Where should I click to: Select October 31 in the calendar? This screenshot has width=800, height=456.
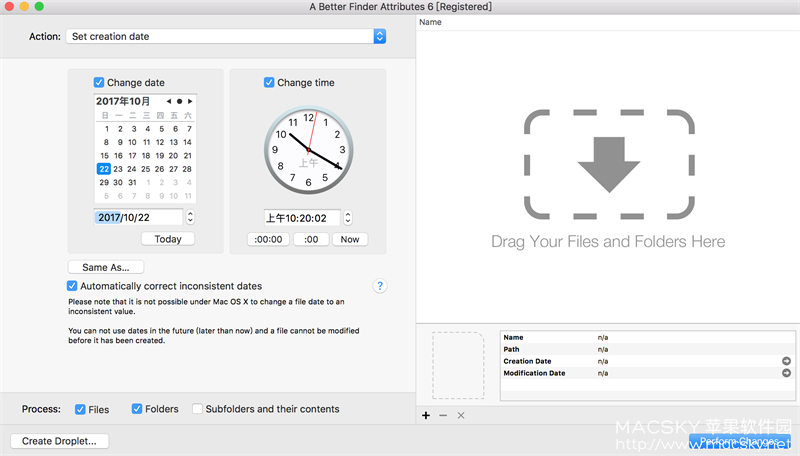tap(132, 182)
